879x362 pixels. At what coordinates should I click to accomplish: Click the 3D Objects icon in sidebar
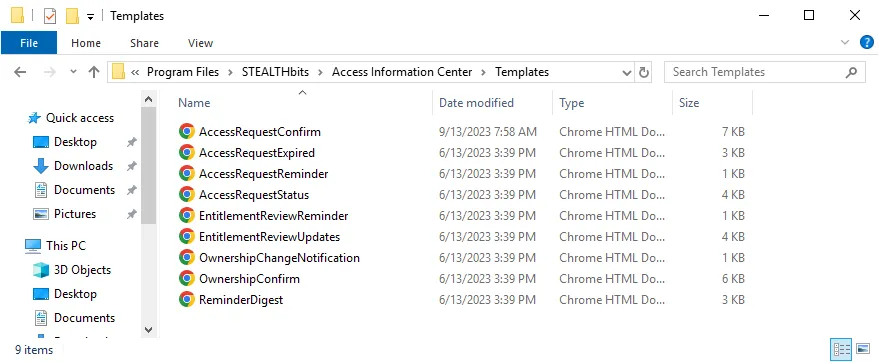pyautogui.click(x=41, y=270)
